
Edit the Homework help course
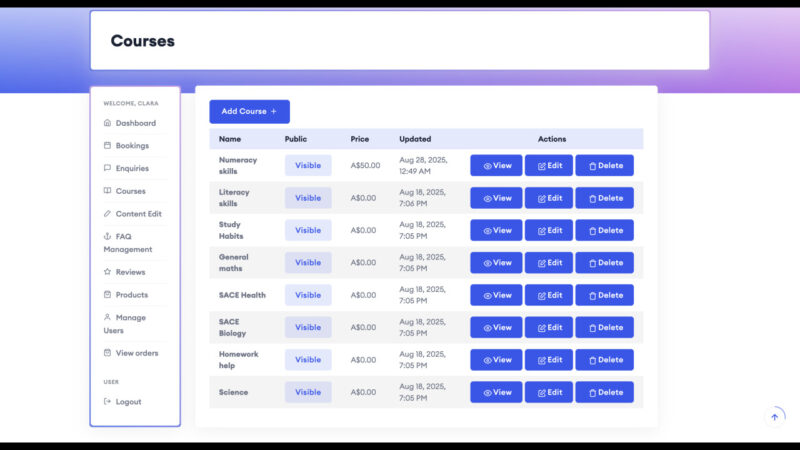548,360
